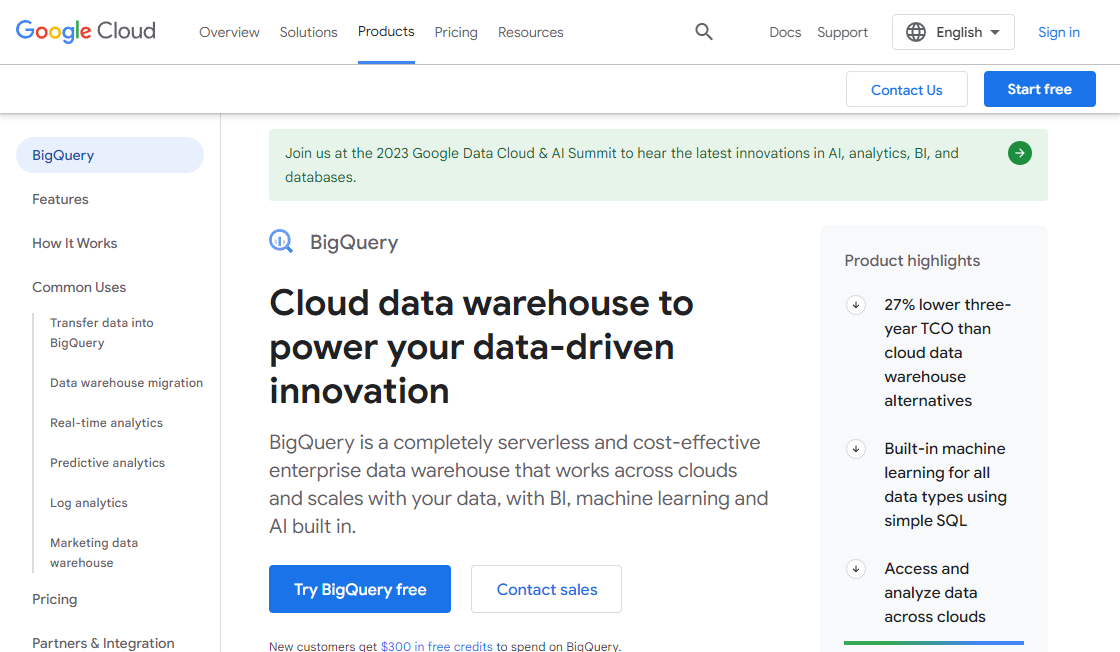Open the Solutions menu
Viewport: 1120px width, 652px height.
tap(309, 32)
